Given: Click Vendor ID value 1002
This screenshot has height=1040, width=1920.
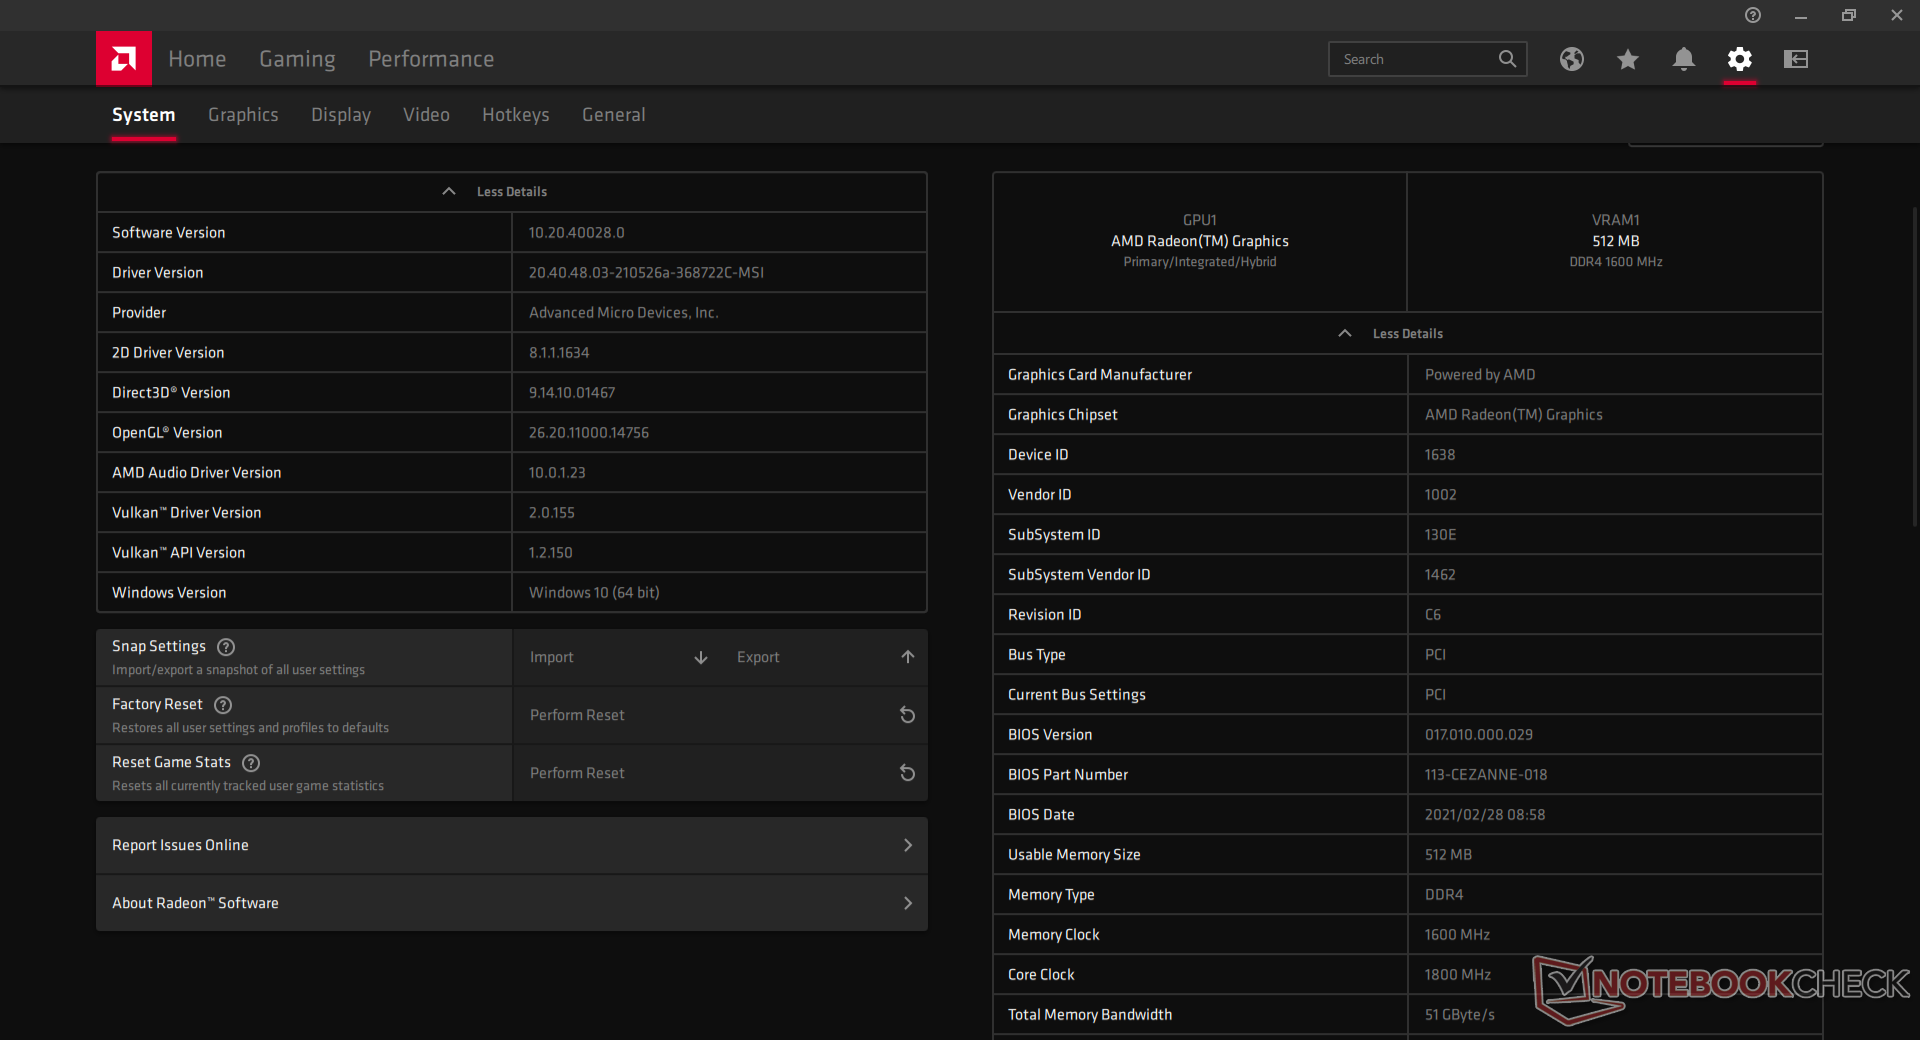Looking at the screenshot, I should click(x=1440, y=495).
